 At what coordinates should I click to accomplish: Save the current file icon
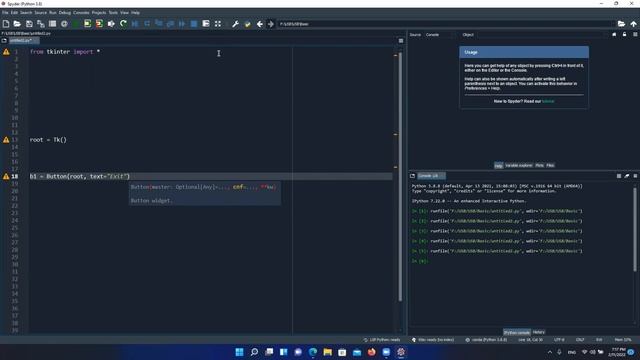pos(29,24)
